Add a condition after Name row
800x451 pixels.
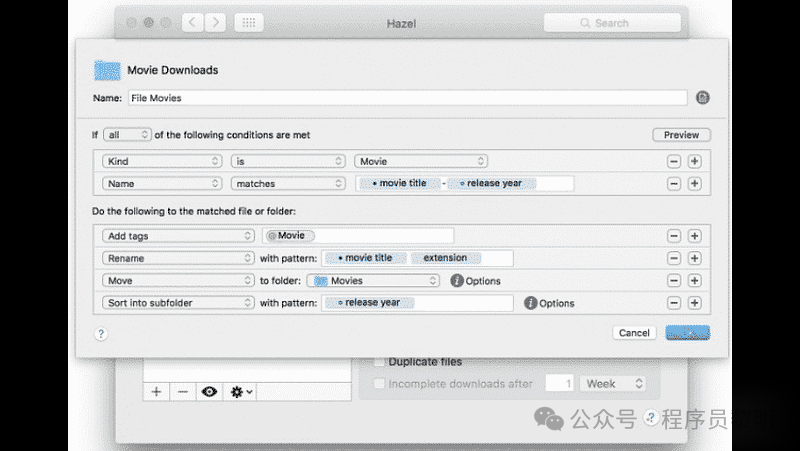(x=694, y=184)
